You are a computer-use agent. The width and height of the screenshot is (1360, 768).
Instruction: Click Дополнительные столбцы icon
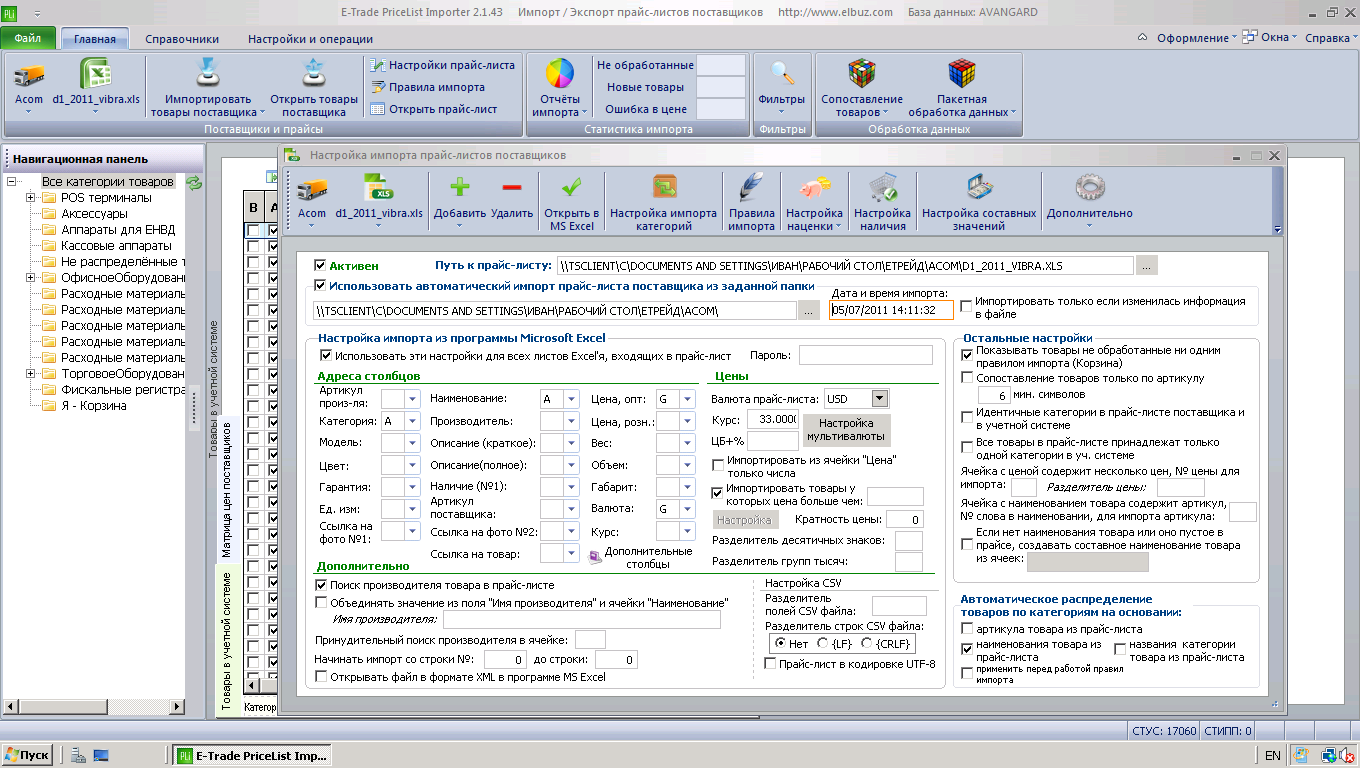(595, 557)
